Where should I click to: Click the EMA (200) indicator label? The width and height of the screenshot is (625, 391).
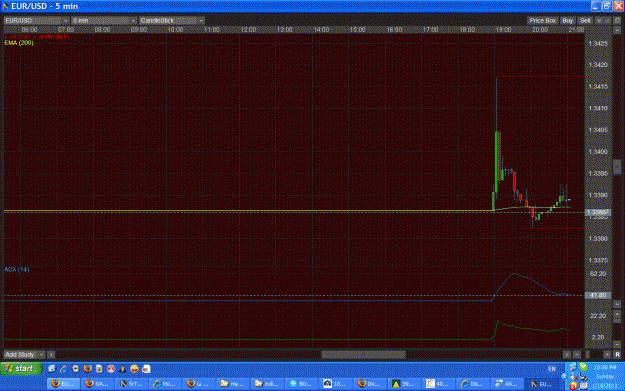pyautogui.click(x=19, y=43)
